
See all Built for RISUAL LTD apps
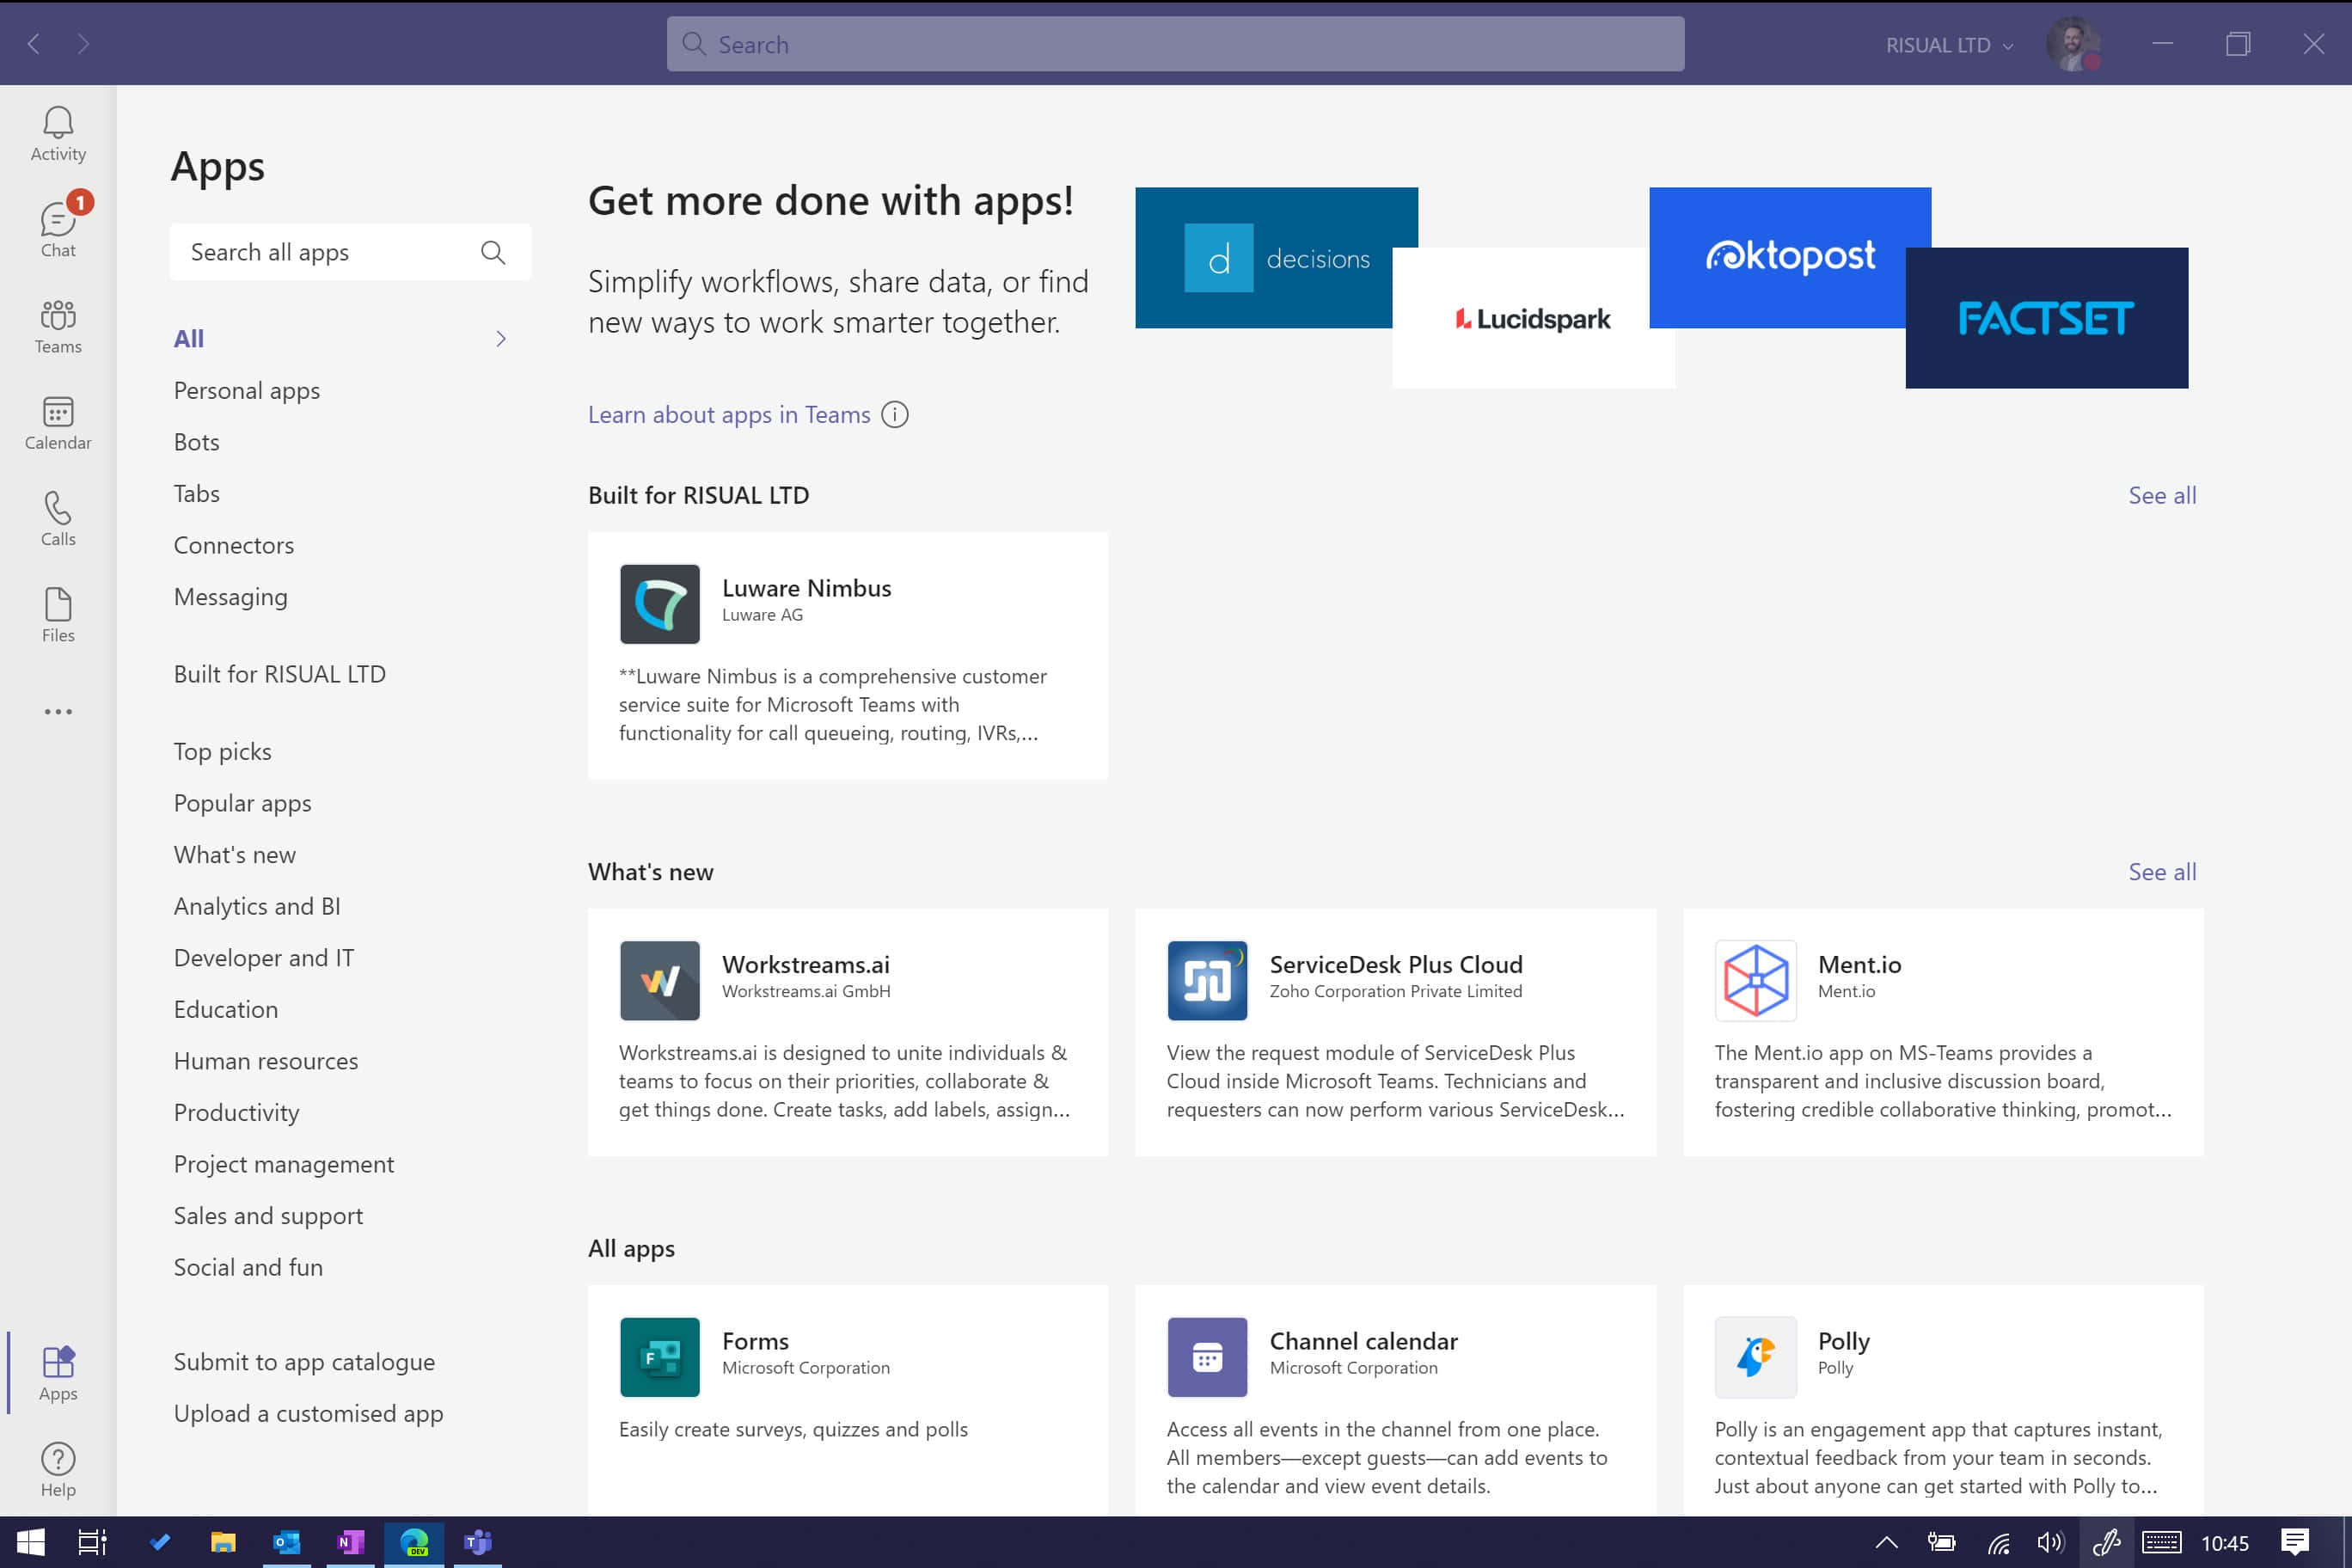(x=2162, y=495)
